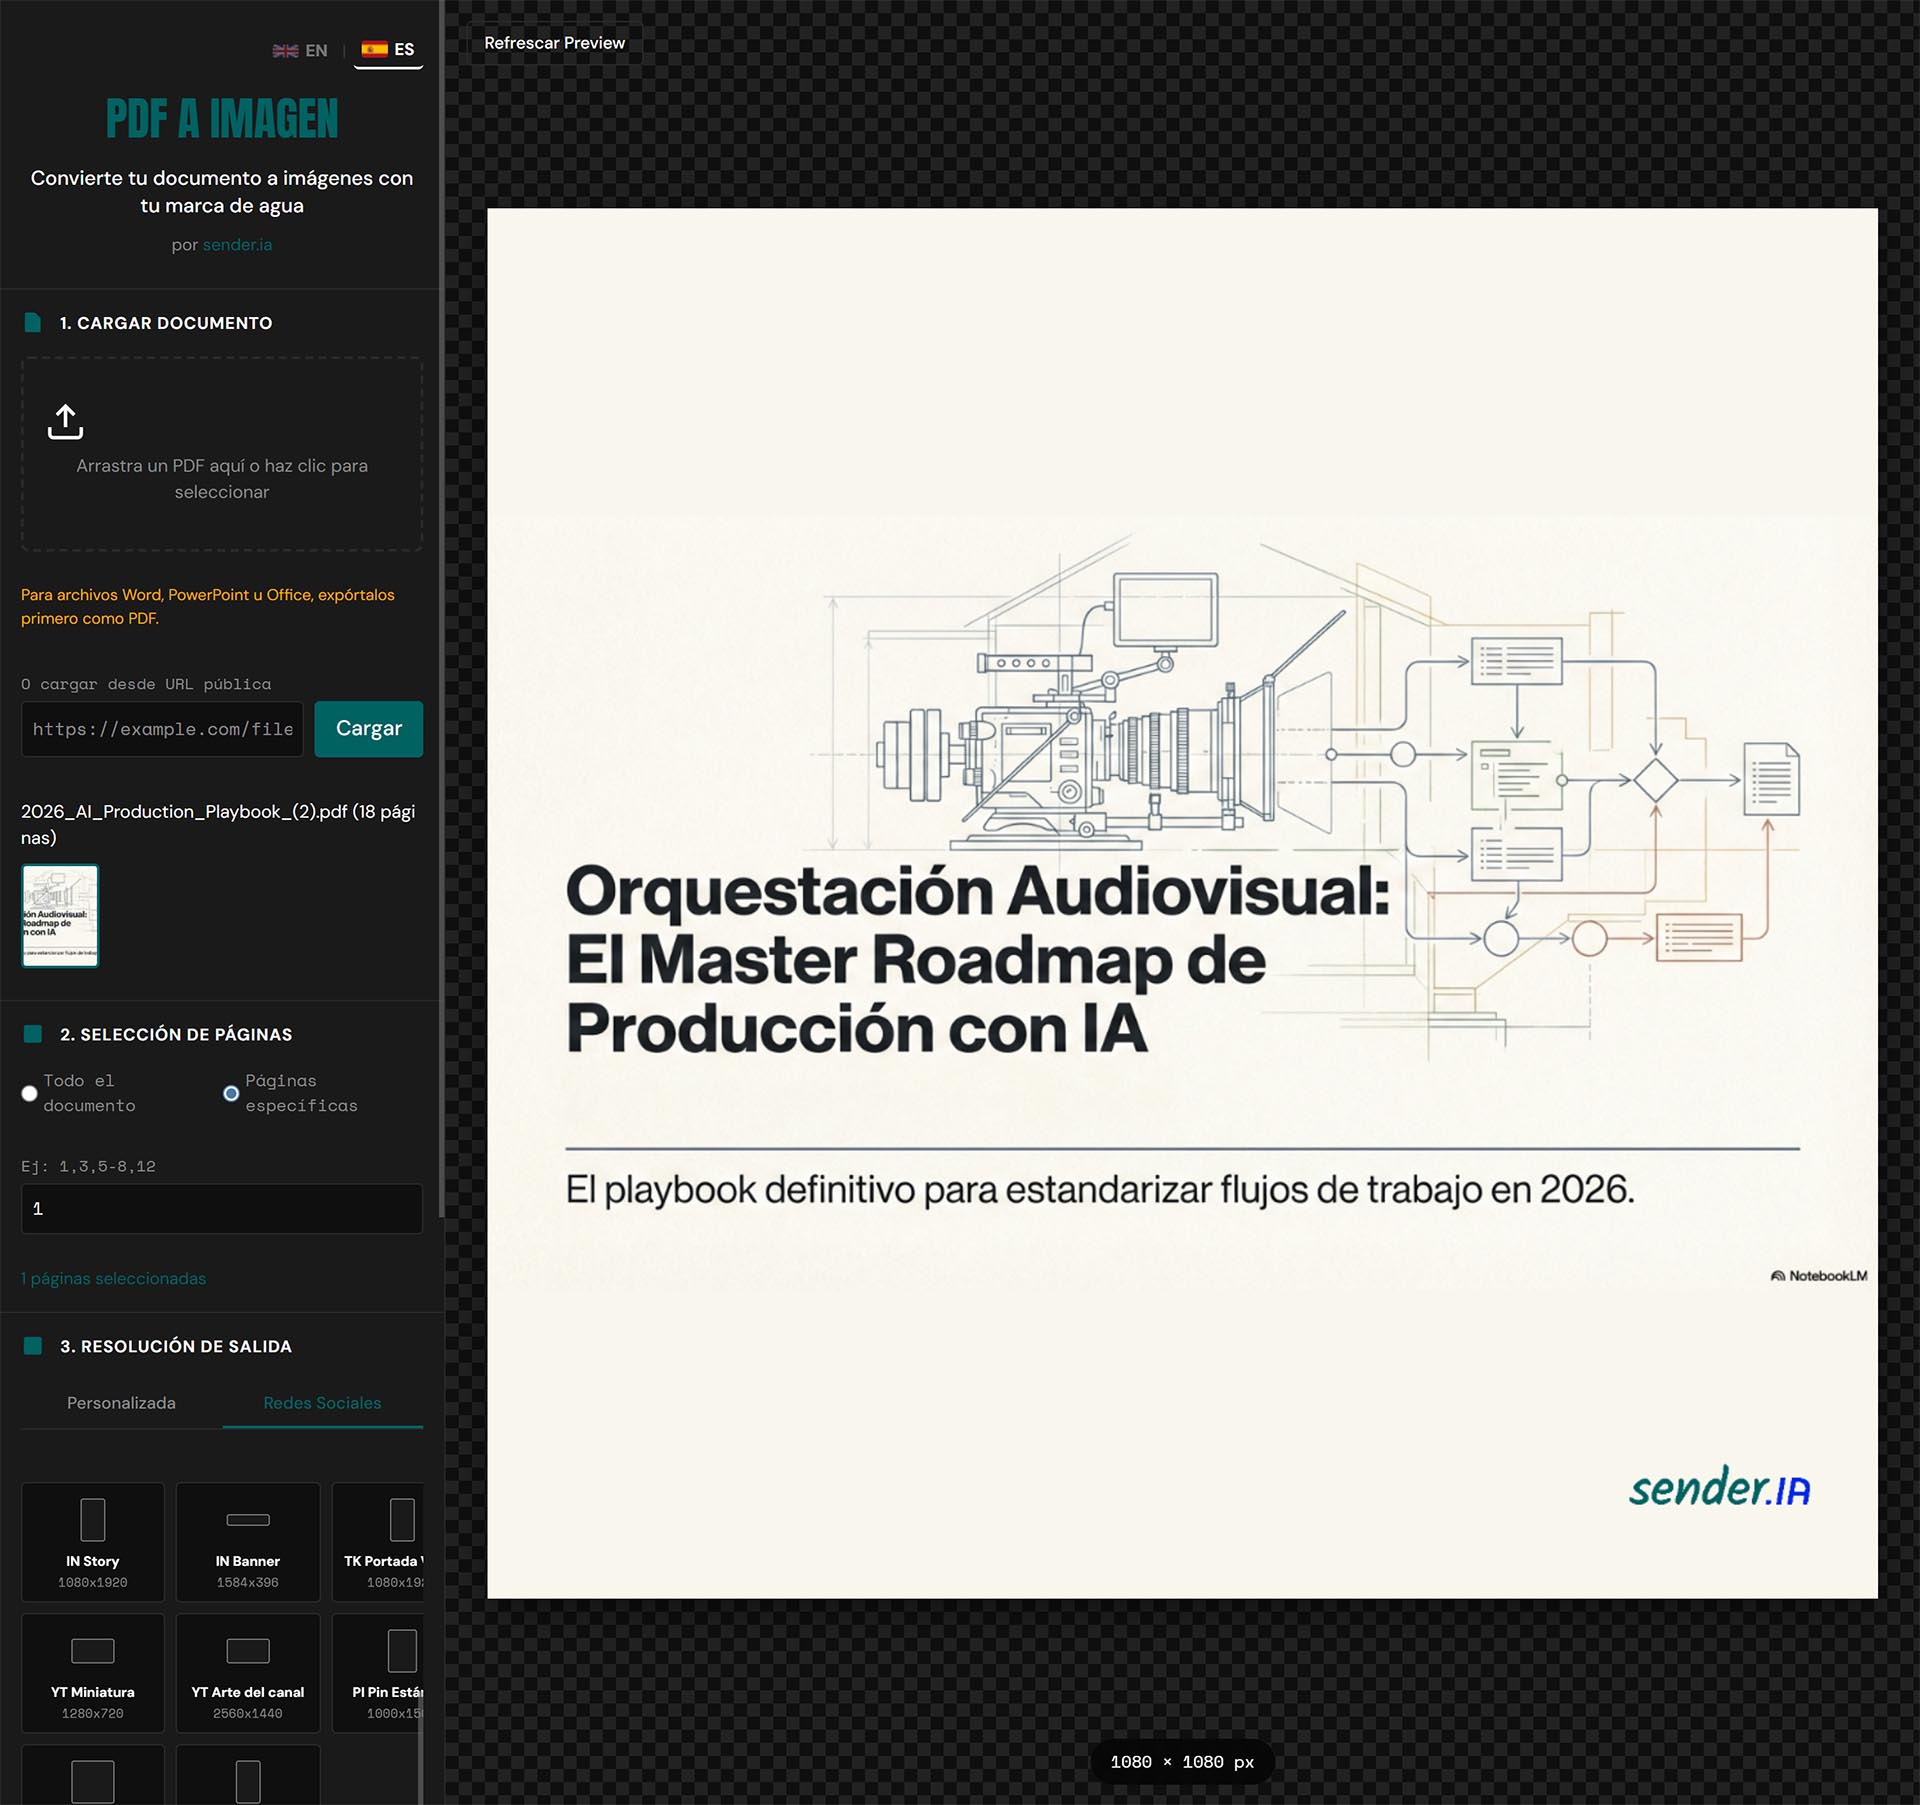
Task: Open the sender.ia link
Action: pos(237,245)
